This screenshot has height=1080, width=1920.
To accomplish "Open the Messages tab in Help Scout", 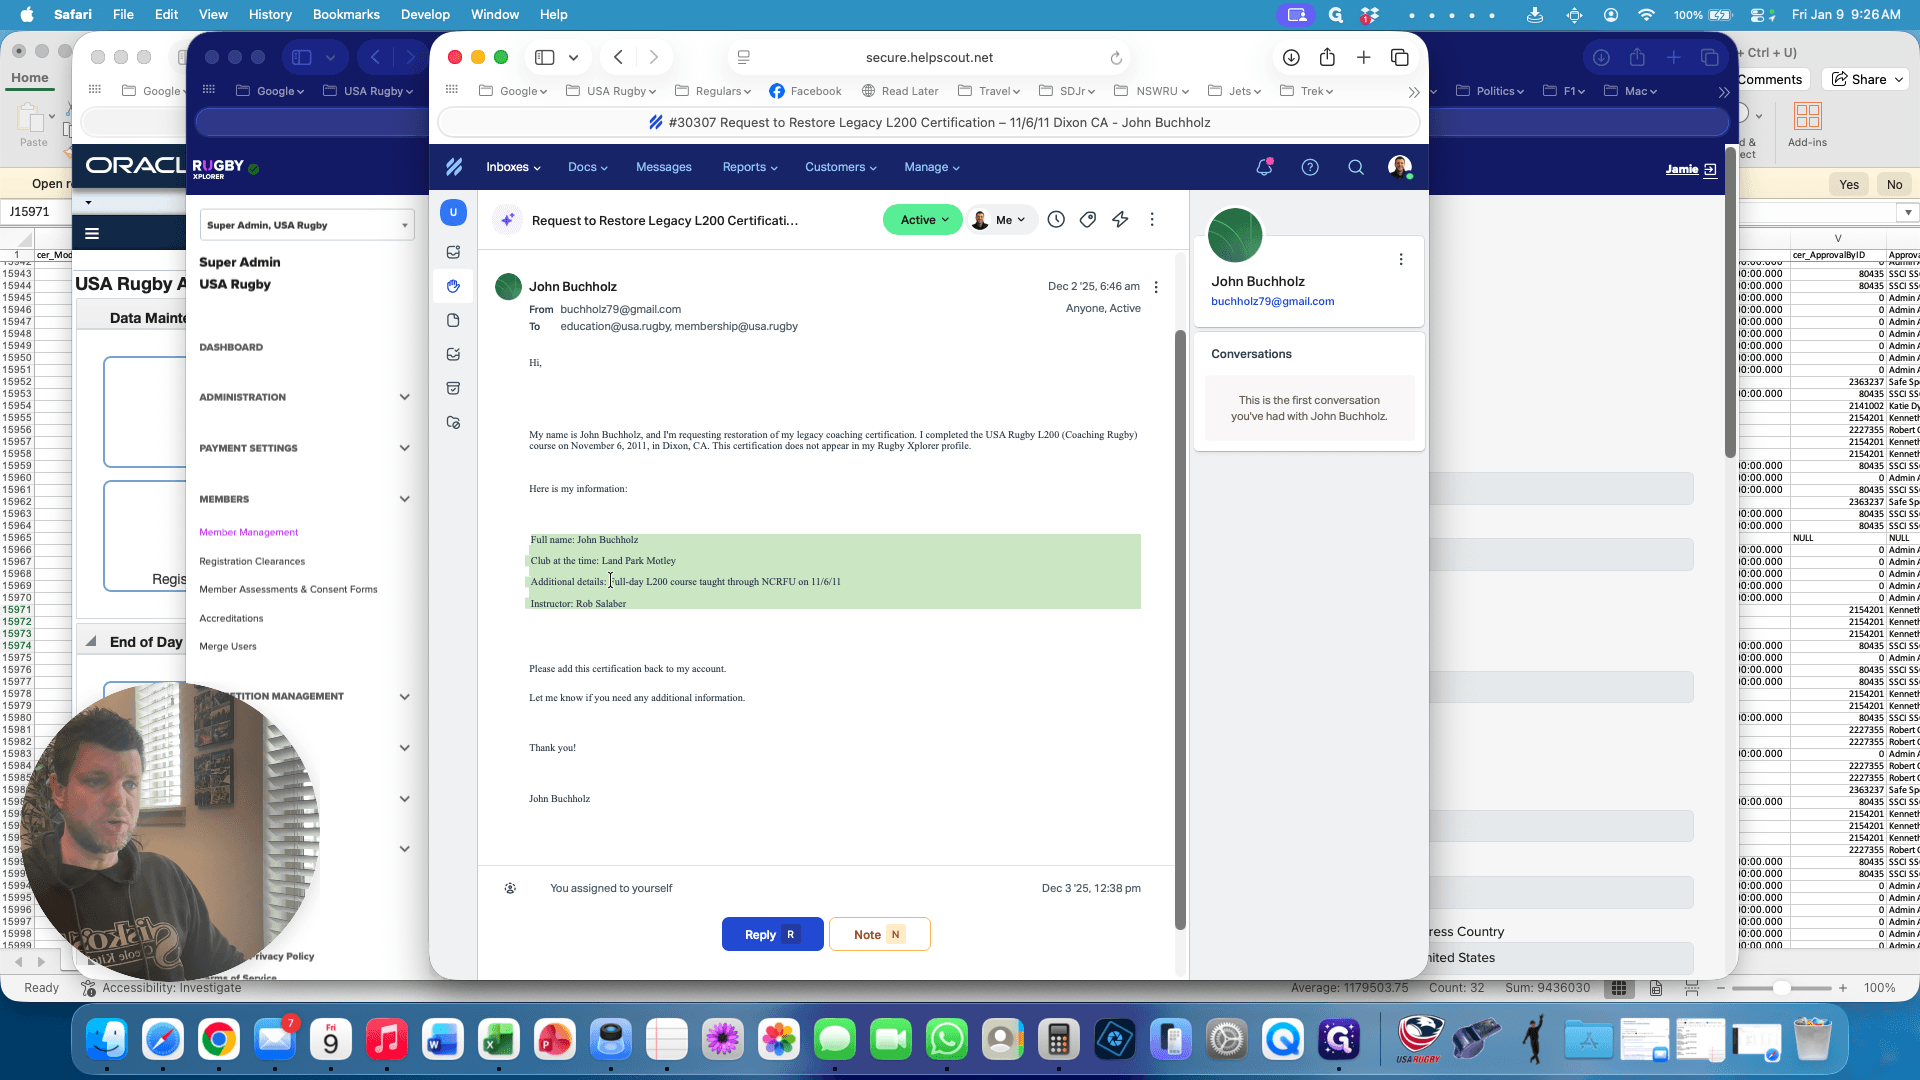I will [663, 167].
